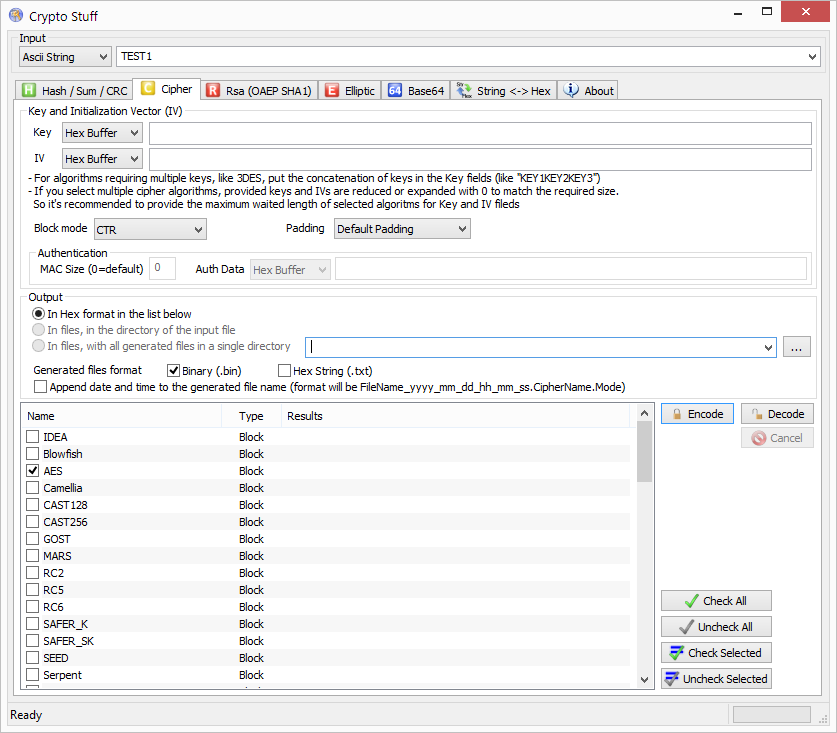Click the cipher list vertical scrollbar thumb
This screenshot has height=733, width=837.
point(644,452)
